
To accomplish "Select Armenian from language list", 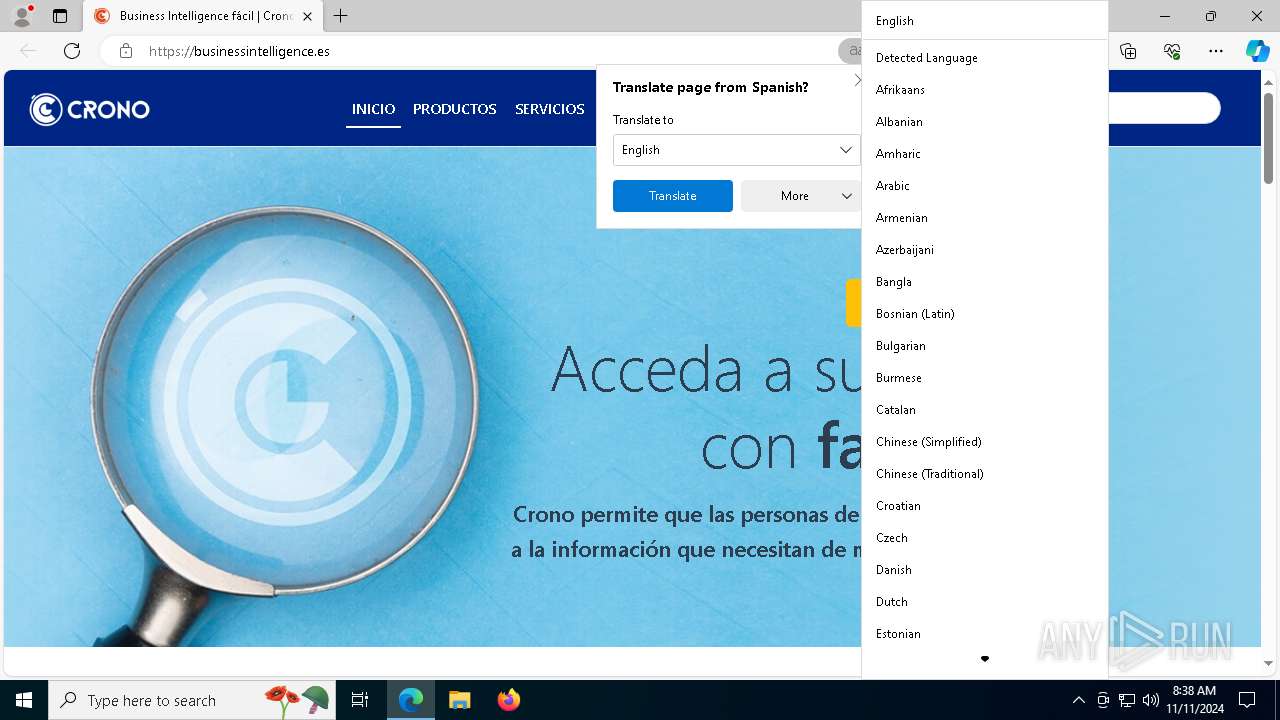I will (x=985, y=218).
